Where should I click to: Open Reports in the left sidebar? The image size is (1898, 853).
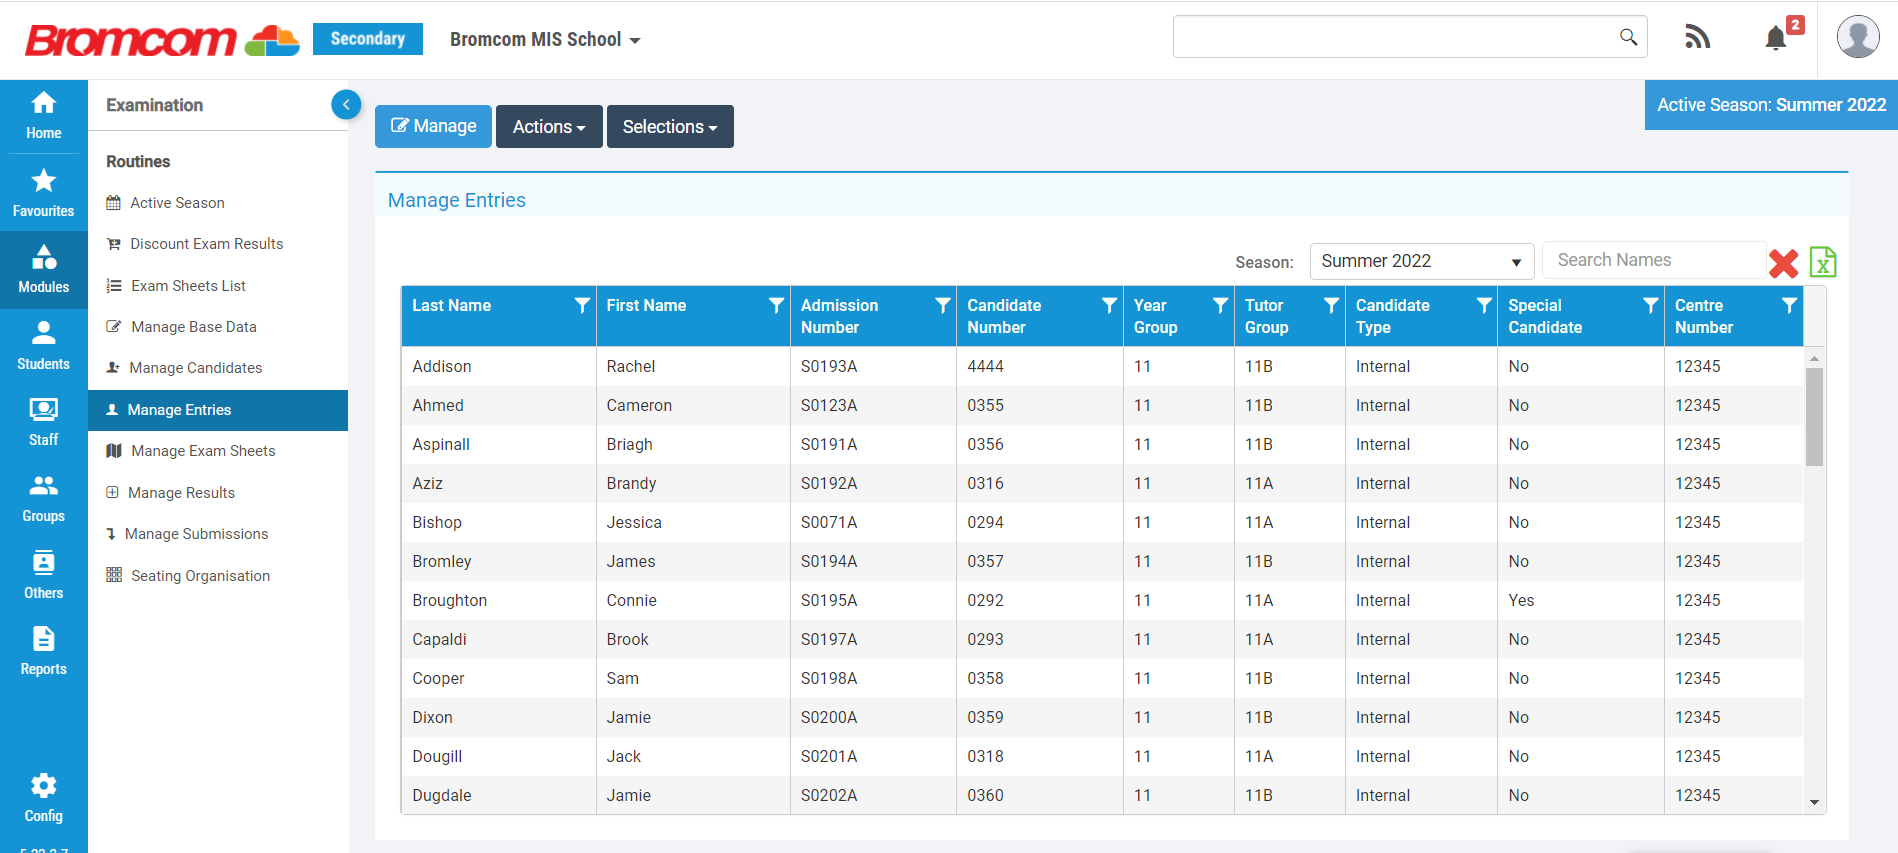(x=43, y=651)
